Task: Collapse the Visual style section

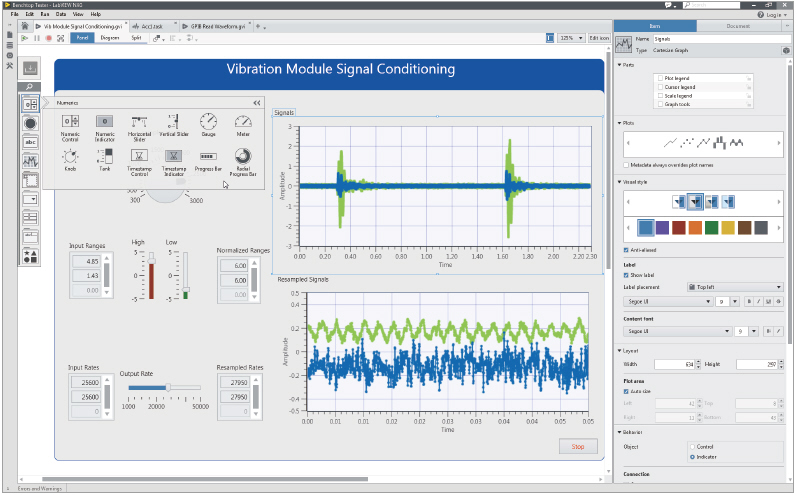Action: 619,182
